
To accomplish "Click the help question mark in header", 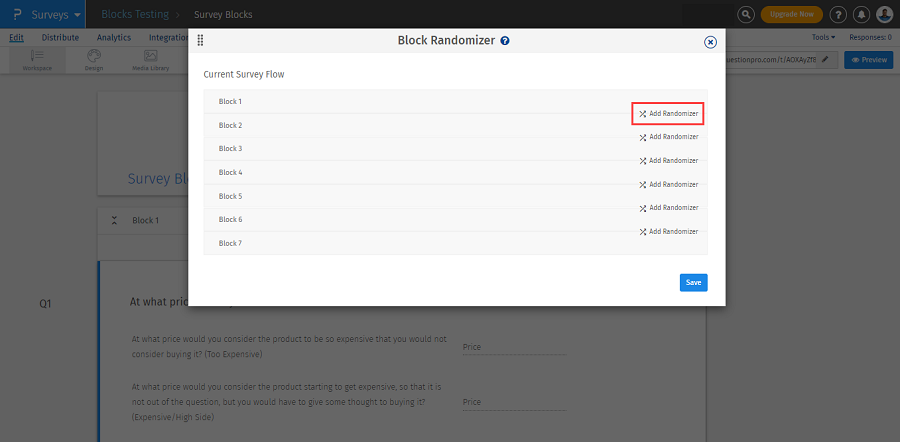I will (x=838, y=14).
